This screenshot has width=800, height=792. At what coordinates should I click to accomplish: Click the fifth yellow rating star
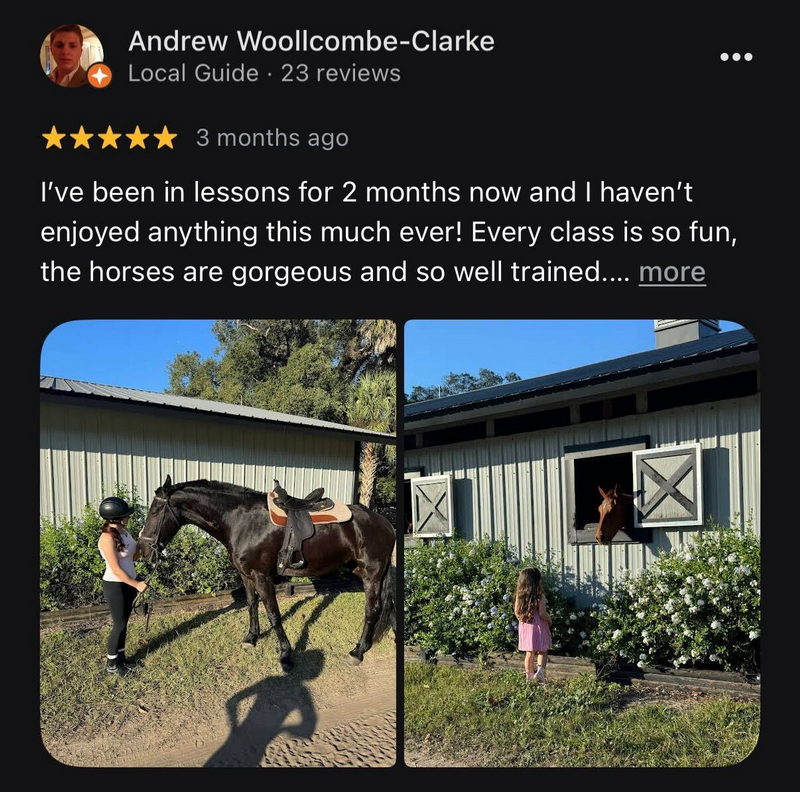click(165, 138)
